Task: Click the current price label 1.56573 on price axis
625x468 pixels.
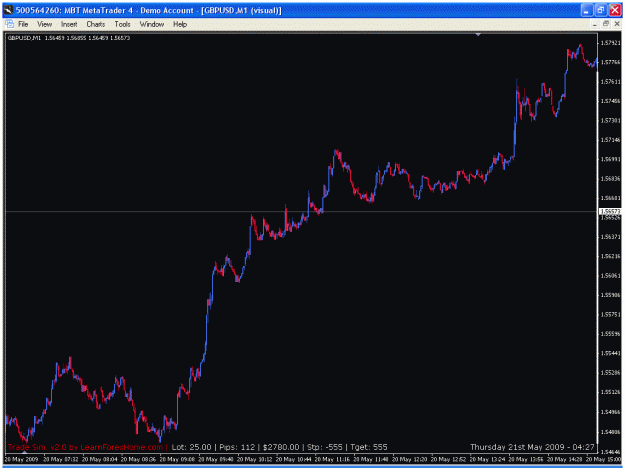Action: click(x=610, y=211)
